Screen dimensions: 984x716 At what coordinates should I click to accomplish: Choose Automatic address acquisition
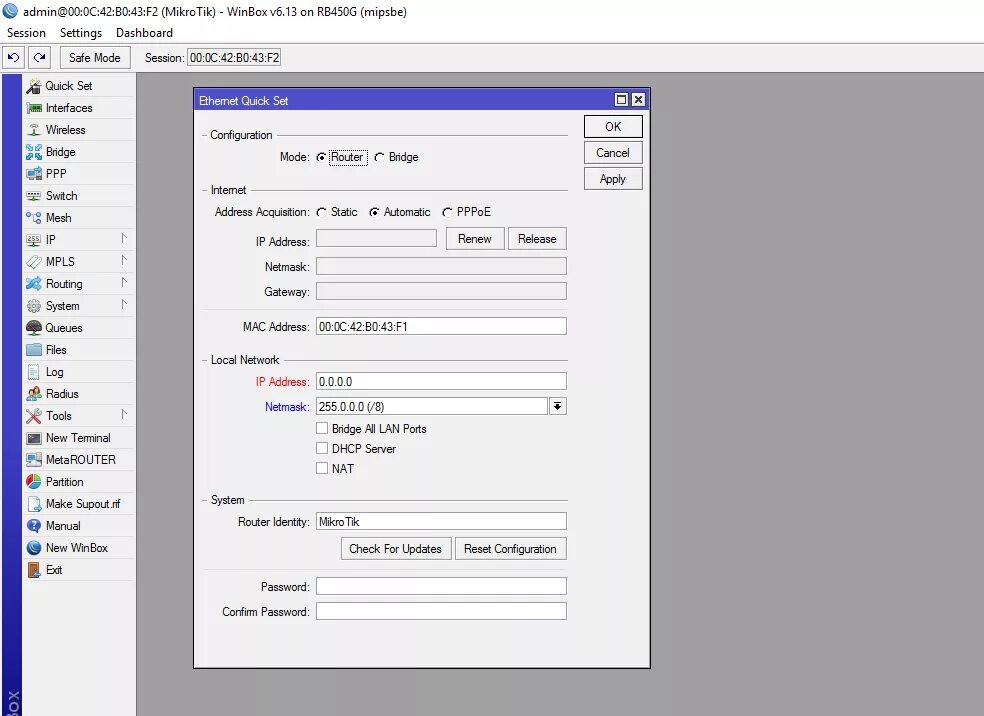click(374, 213)
